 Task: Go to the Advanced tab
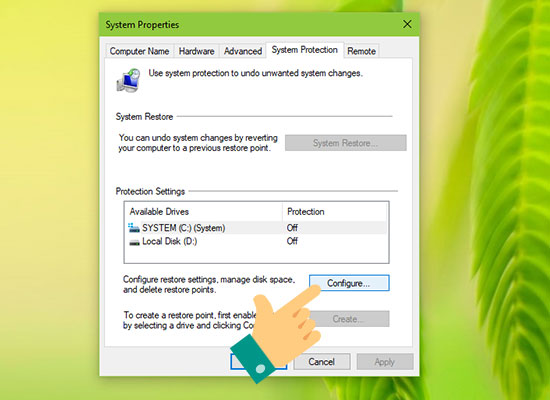click(243, 51)
